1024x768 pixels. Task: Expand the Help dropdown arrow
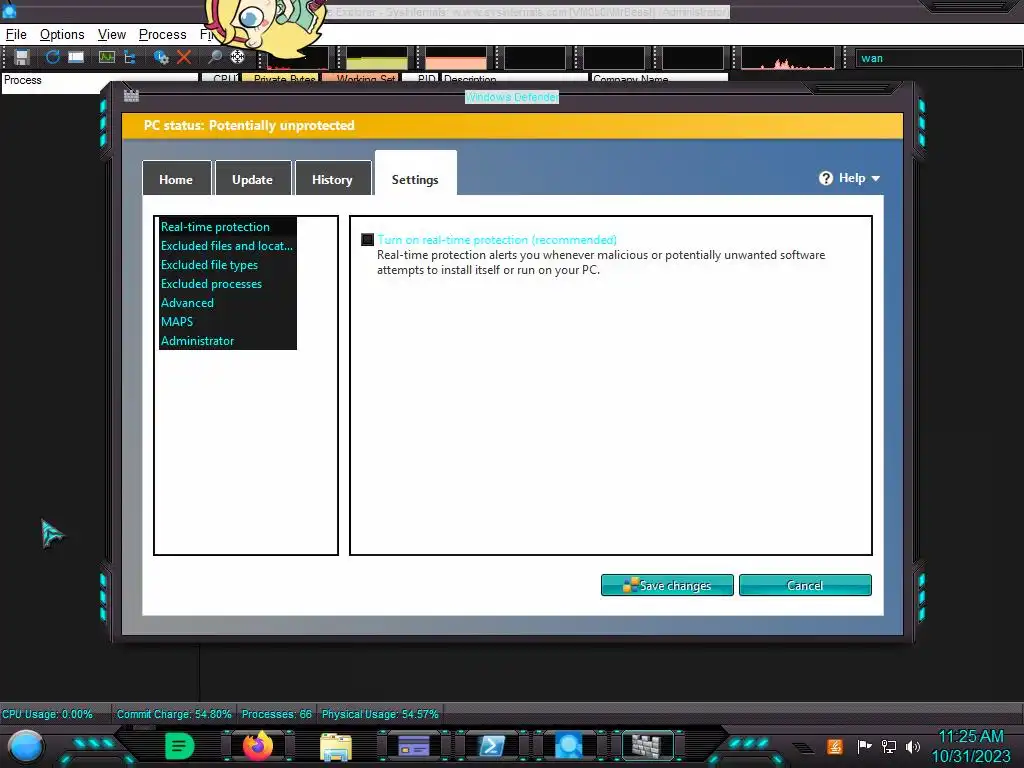pyautogui.click(x=876, y=178)
